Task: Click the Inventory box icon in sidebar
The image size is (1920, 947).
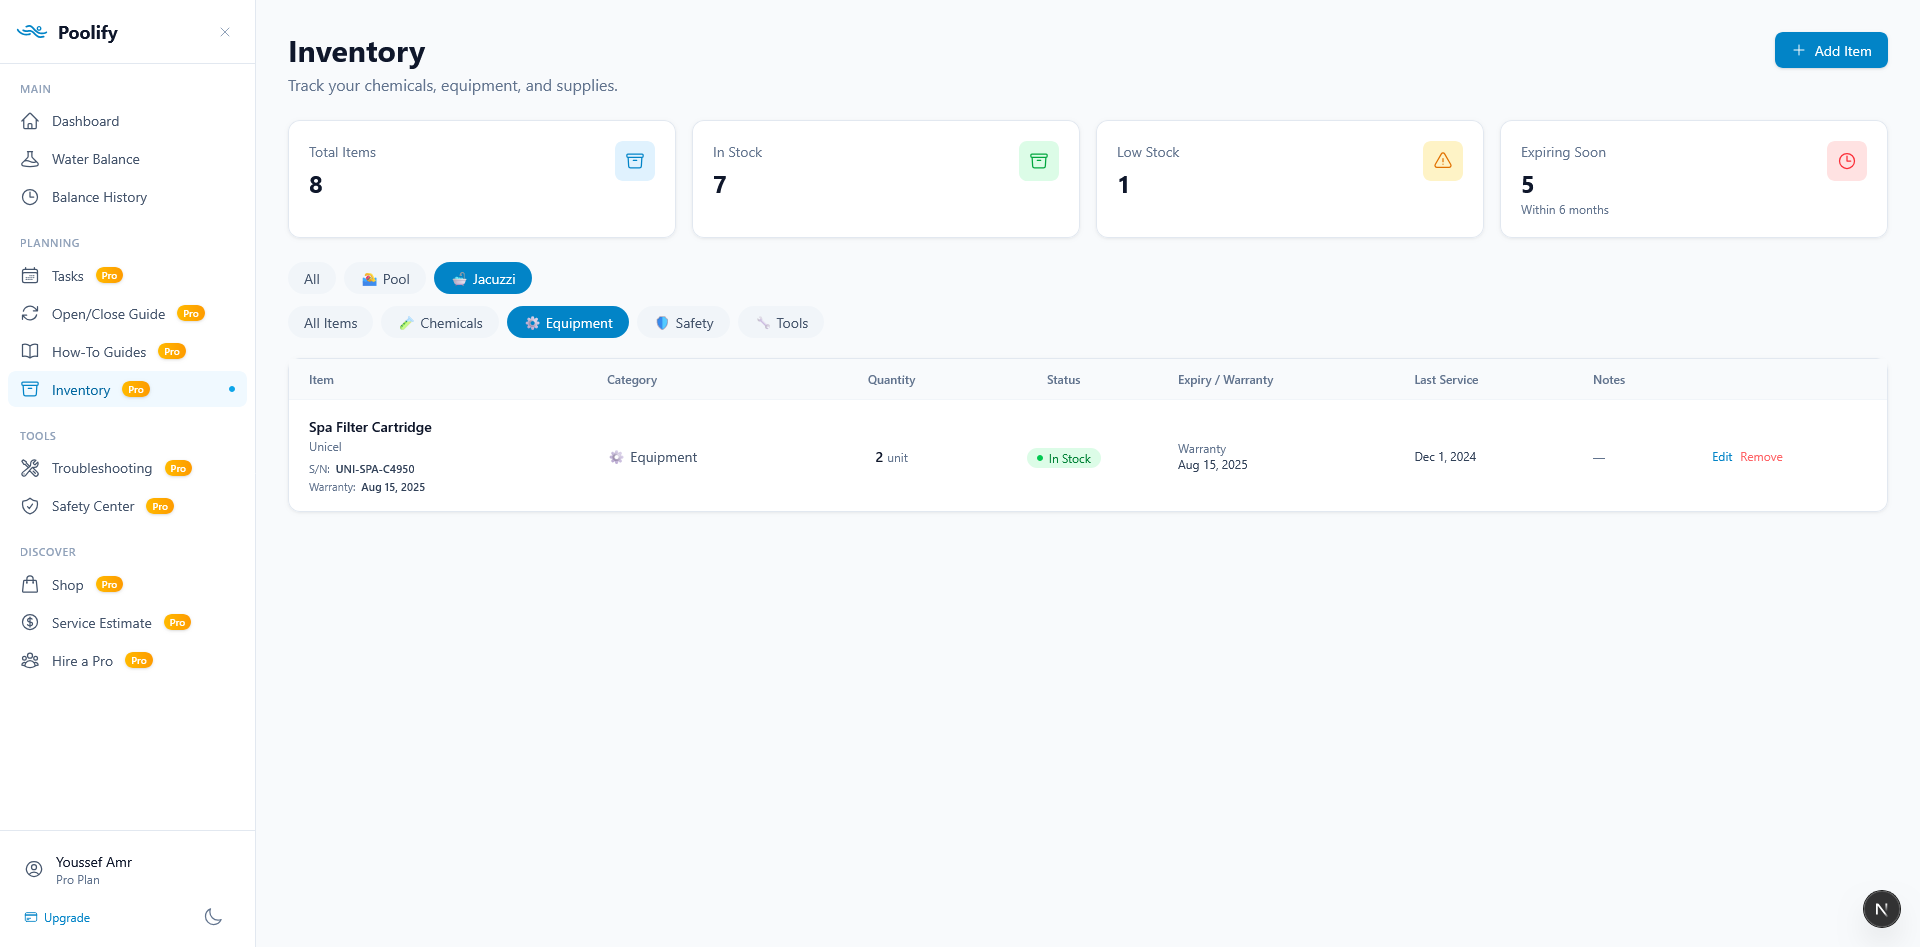Action: (30, 390)
